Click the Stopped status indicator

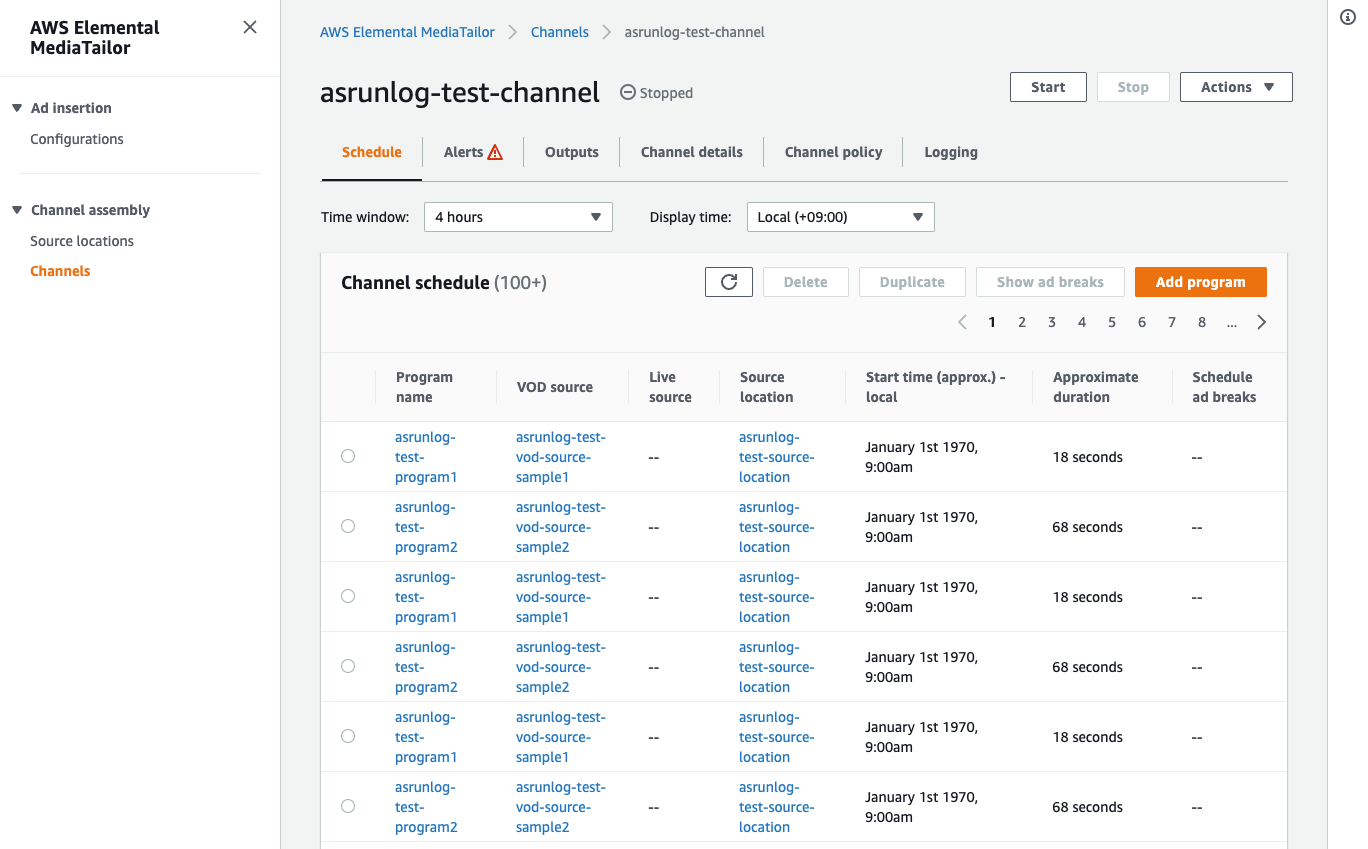pos(656,93)
